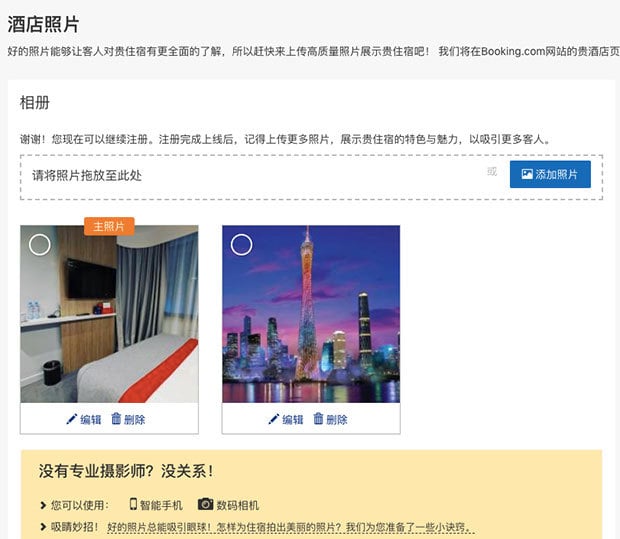Click the pencil icon under Canton Tower photo

274,419
